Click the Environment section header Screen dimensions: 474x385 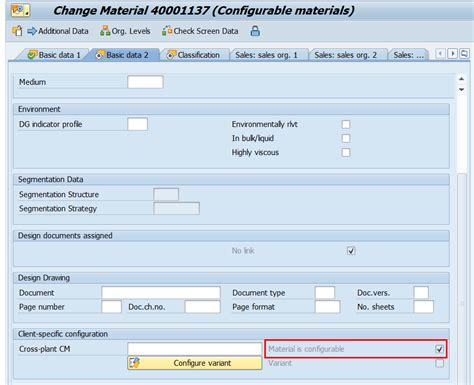coord(231,109)
